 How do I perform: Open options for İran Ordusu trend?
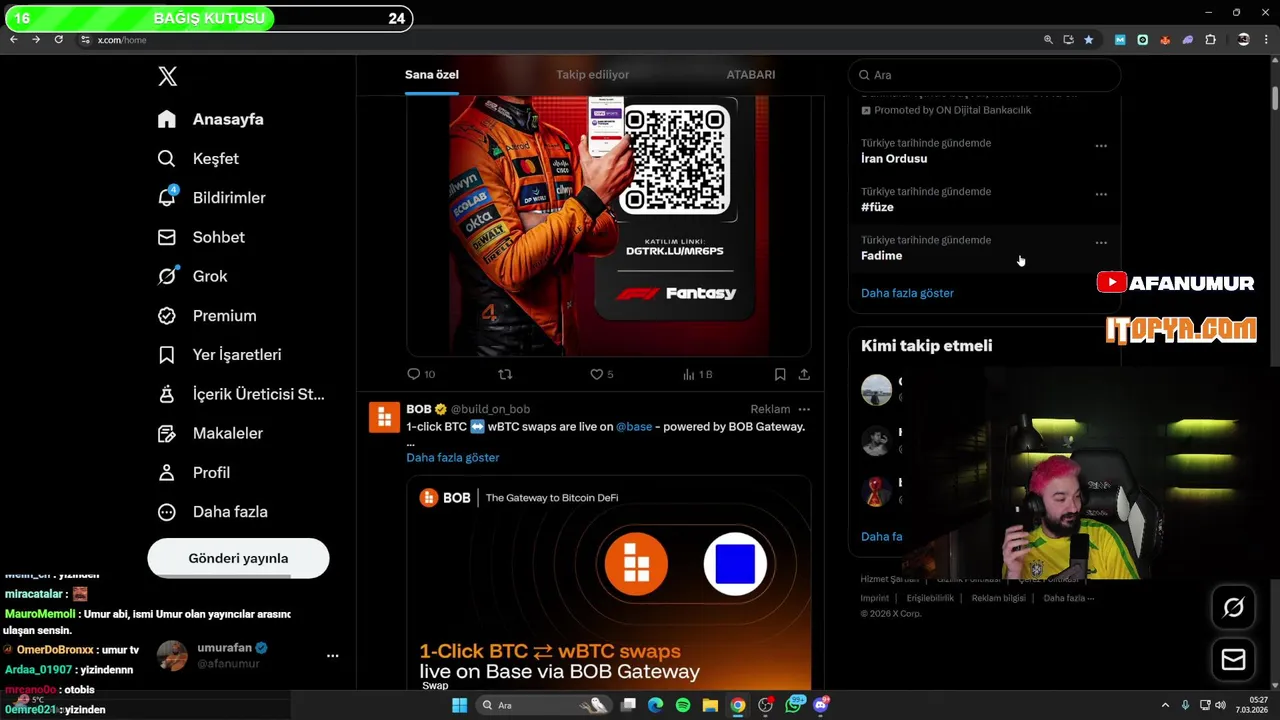[1101, 146]
